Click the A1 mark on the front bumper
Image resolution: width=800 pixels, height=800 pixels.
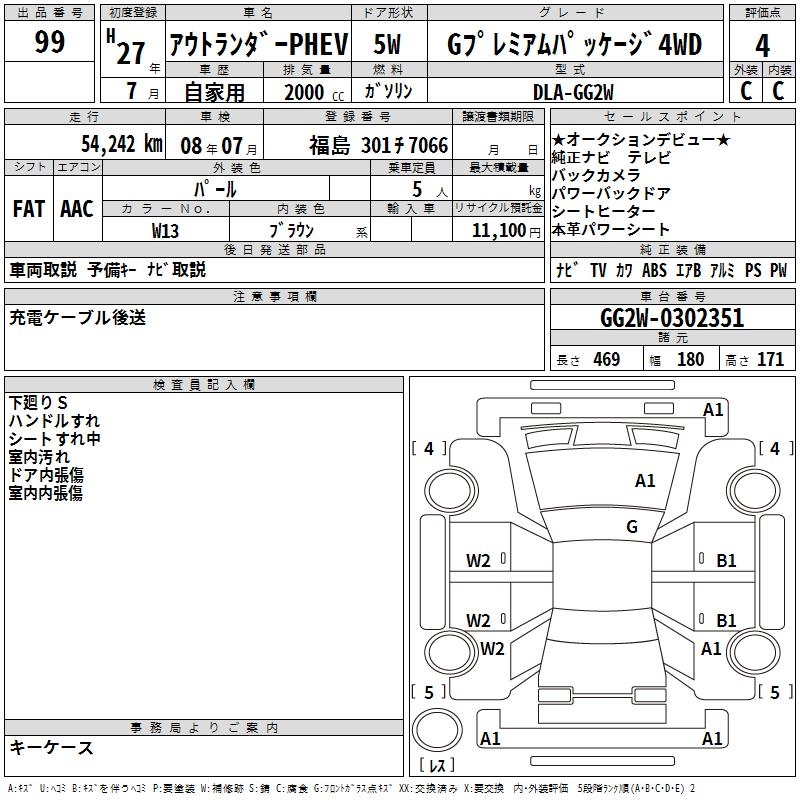pyautogui.click(x=713, y=410)
